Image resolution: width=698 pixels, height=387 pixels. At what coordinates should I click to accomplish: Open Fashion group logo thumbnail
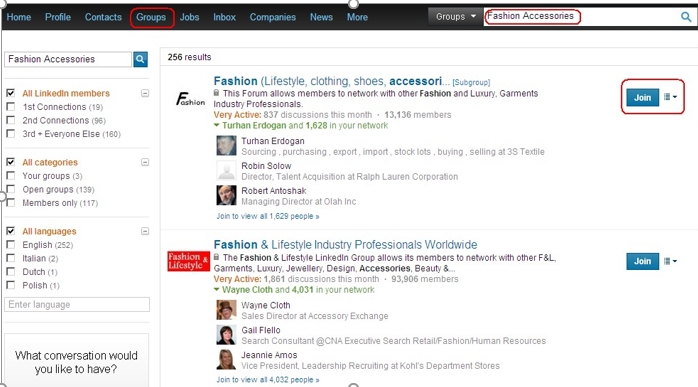coord(191,99)
